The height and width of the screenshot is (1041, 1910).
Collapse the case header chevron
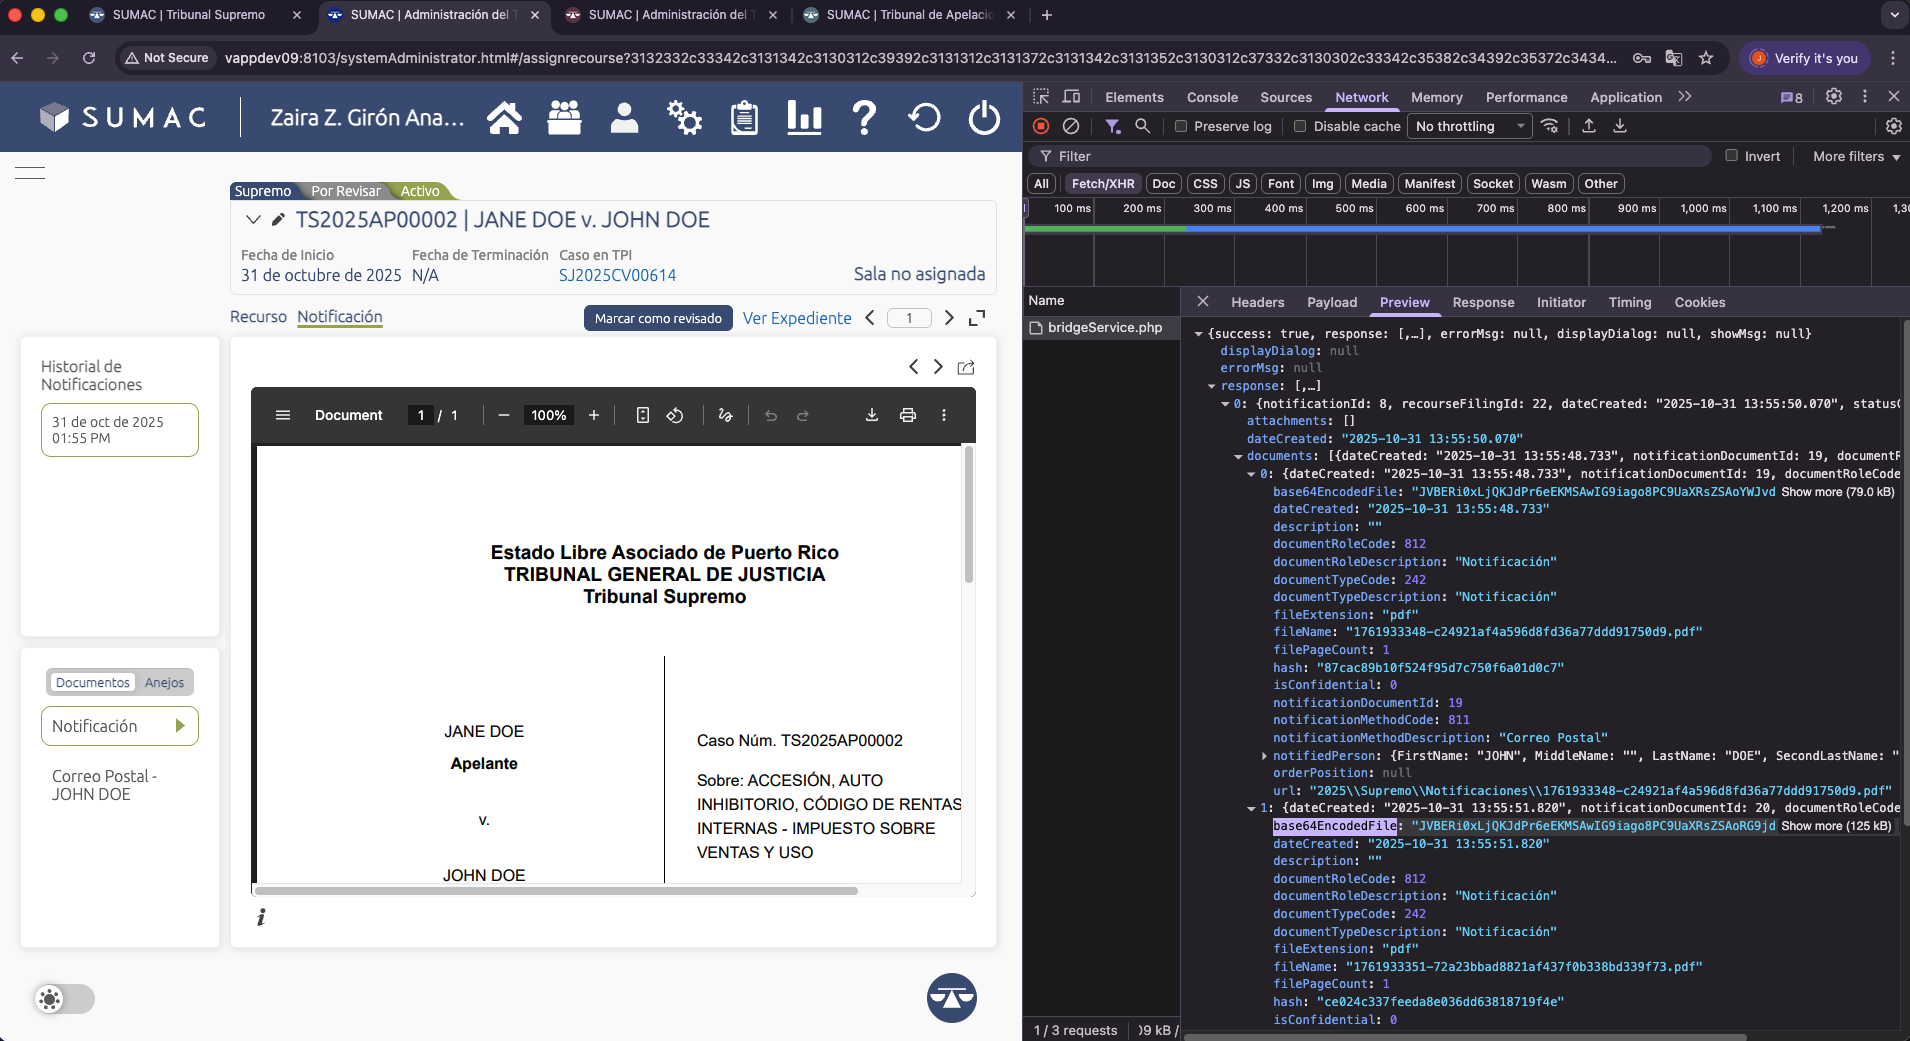pyautogui.click(x=253, y=220)
